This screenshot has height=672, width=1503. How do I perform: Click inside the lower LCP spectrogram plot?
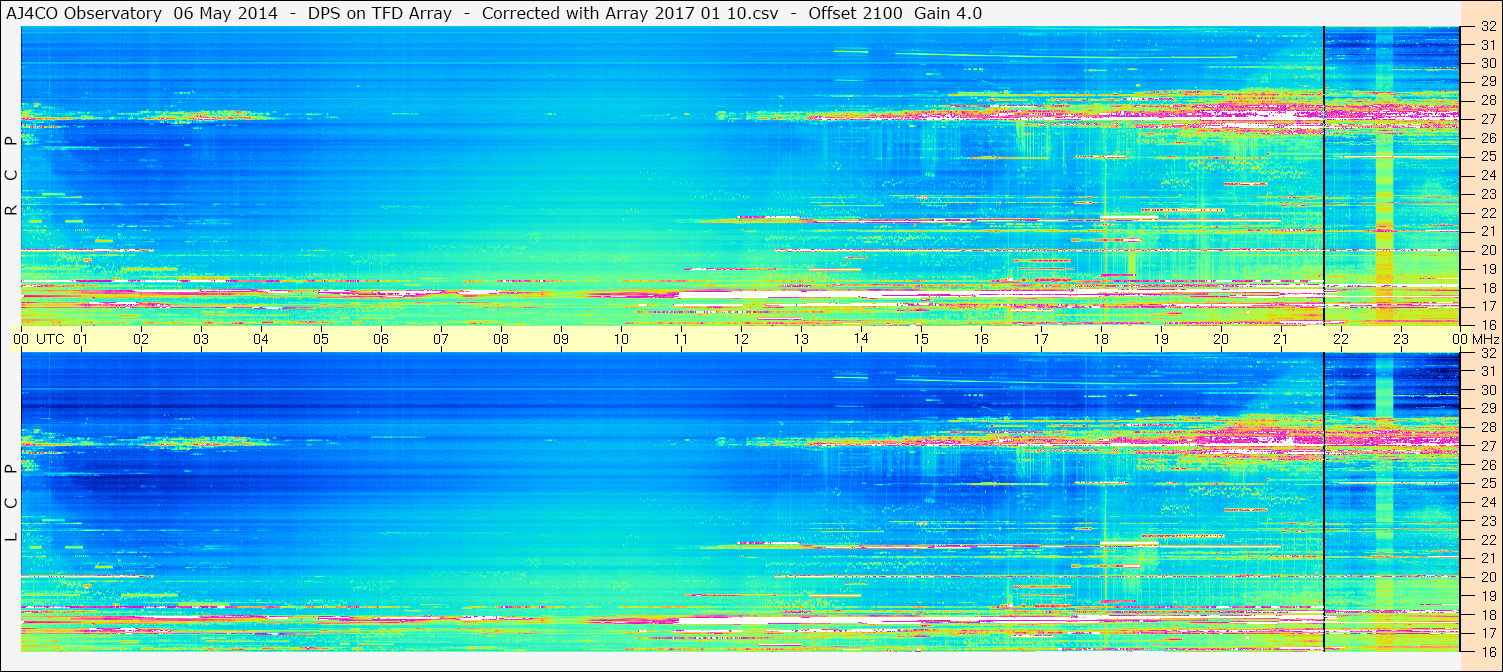[x=740, y=502]
